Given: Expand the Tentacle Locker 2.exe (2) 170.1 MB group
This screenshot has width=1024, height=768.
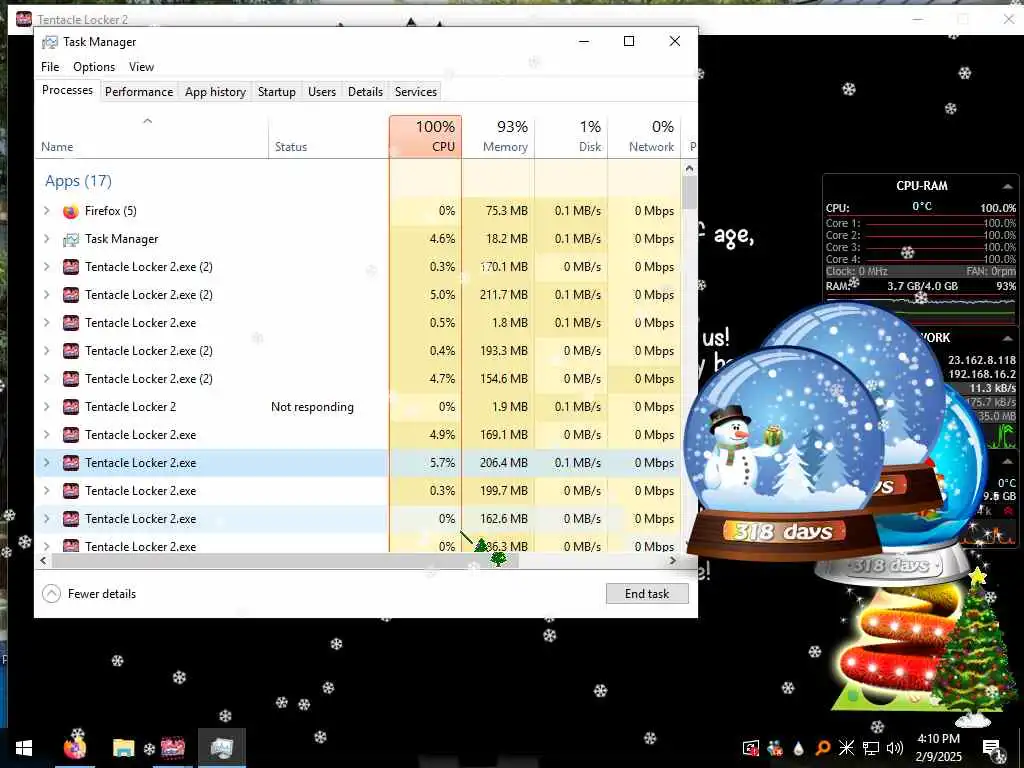Looking at the screenshot, I should (x=46, y=267).
